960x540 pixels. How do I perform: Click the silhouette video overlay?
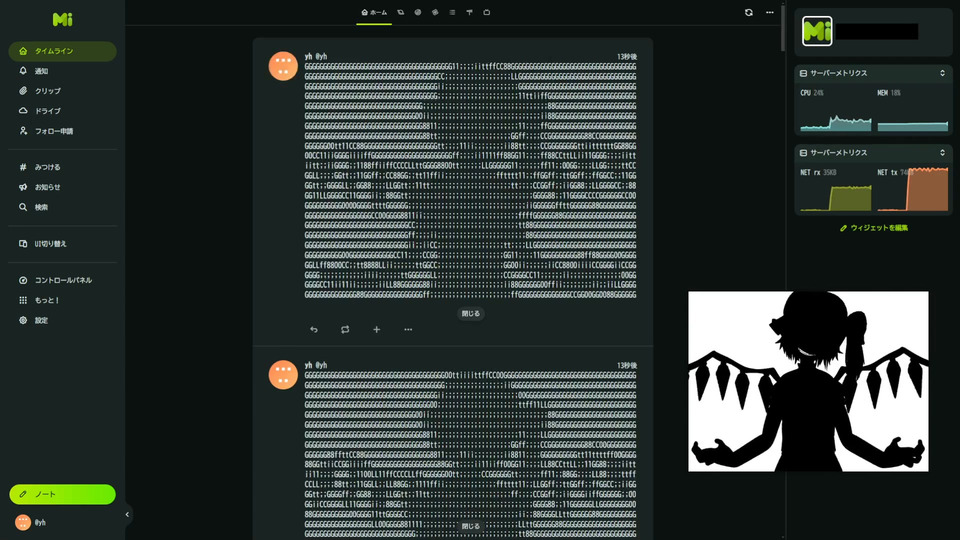(x=808, y=381)
